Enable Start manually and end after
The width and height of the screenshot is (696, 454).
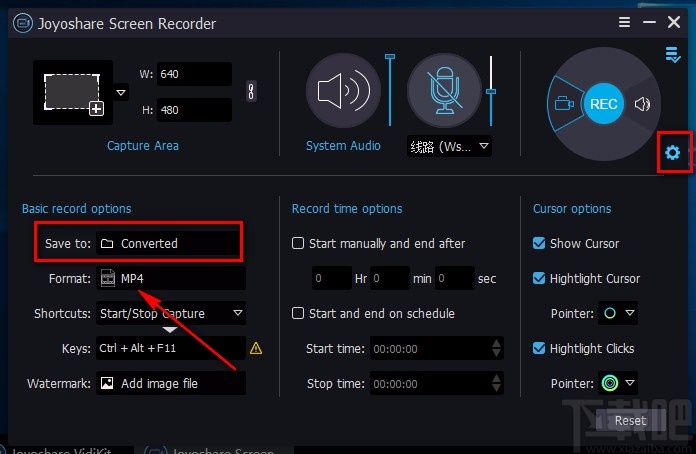click(x=298, y=243)
